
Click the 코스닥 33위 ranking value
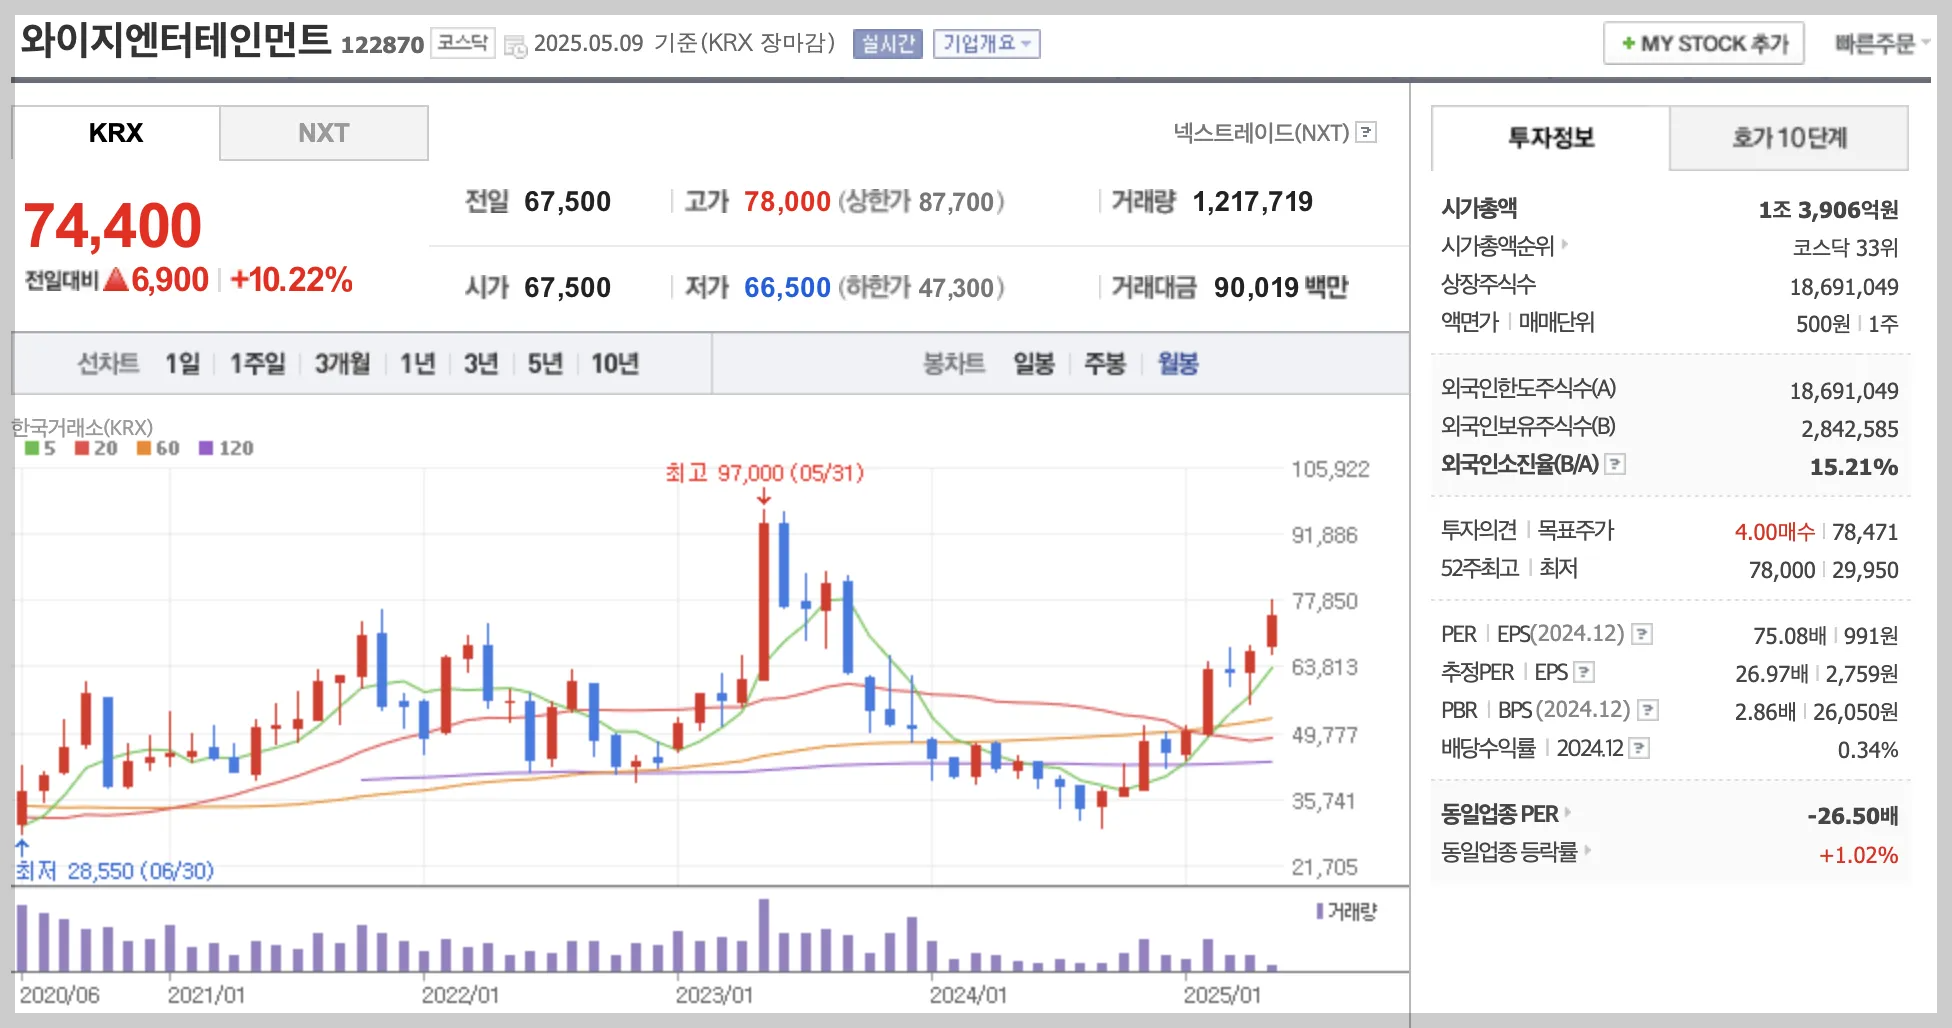[1846, 248]
